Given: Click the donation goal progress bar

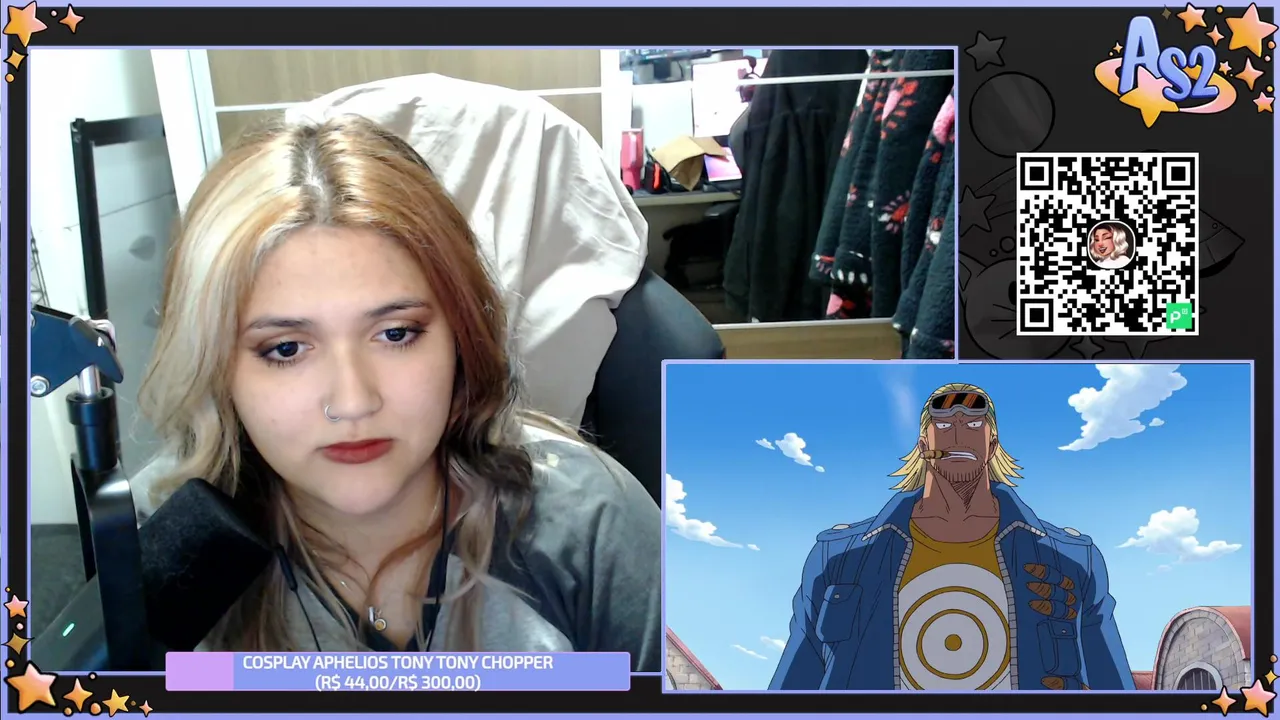Looking at the screenshot, I should tap(397, 672).
